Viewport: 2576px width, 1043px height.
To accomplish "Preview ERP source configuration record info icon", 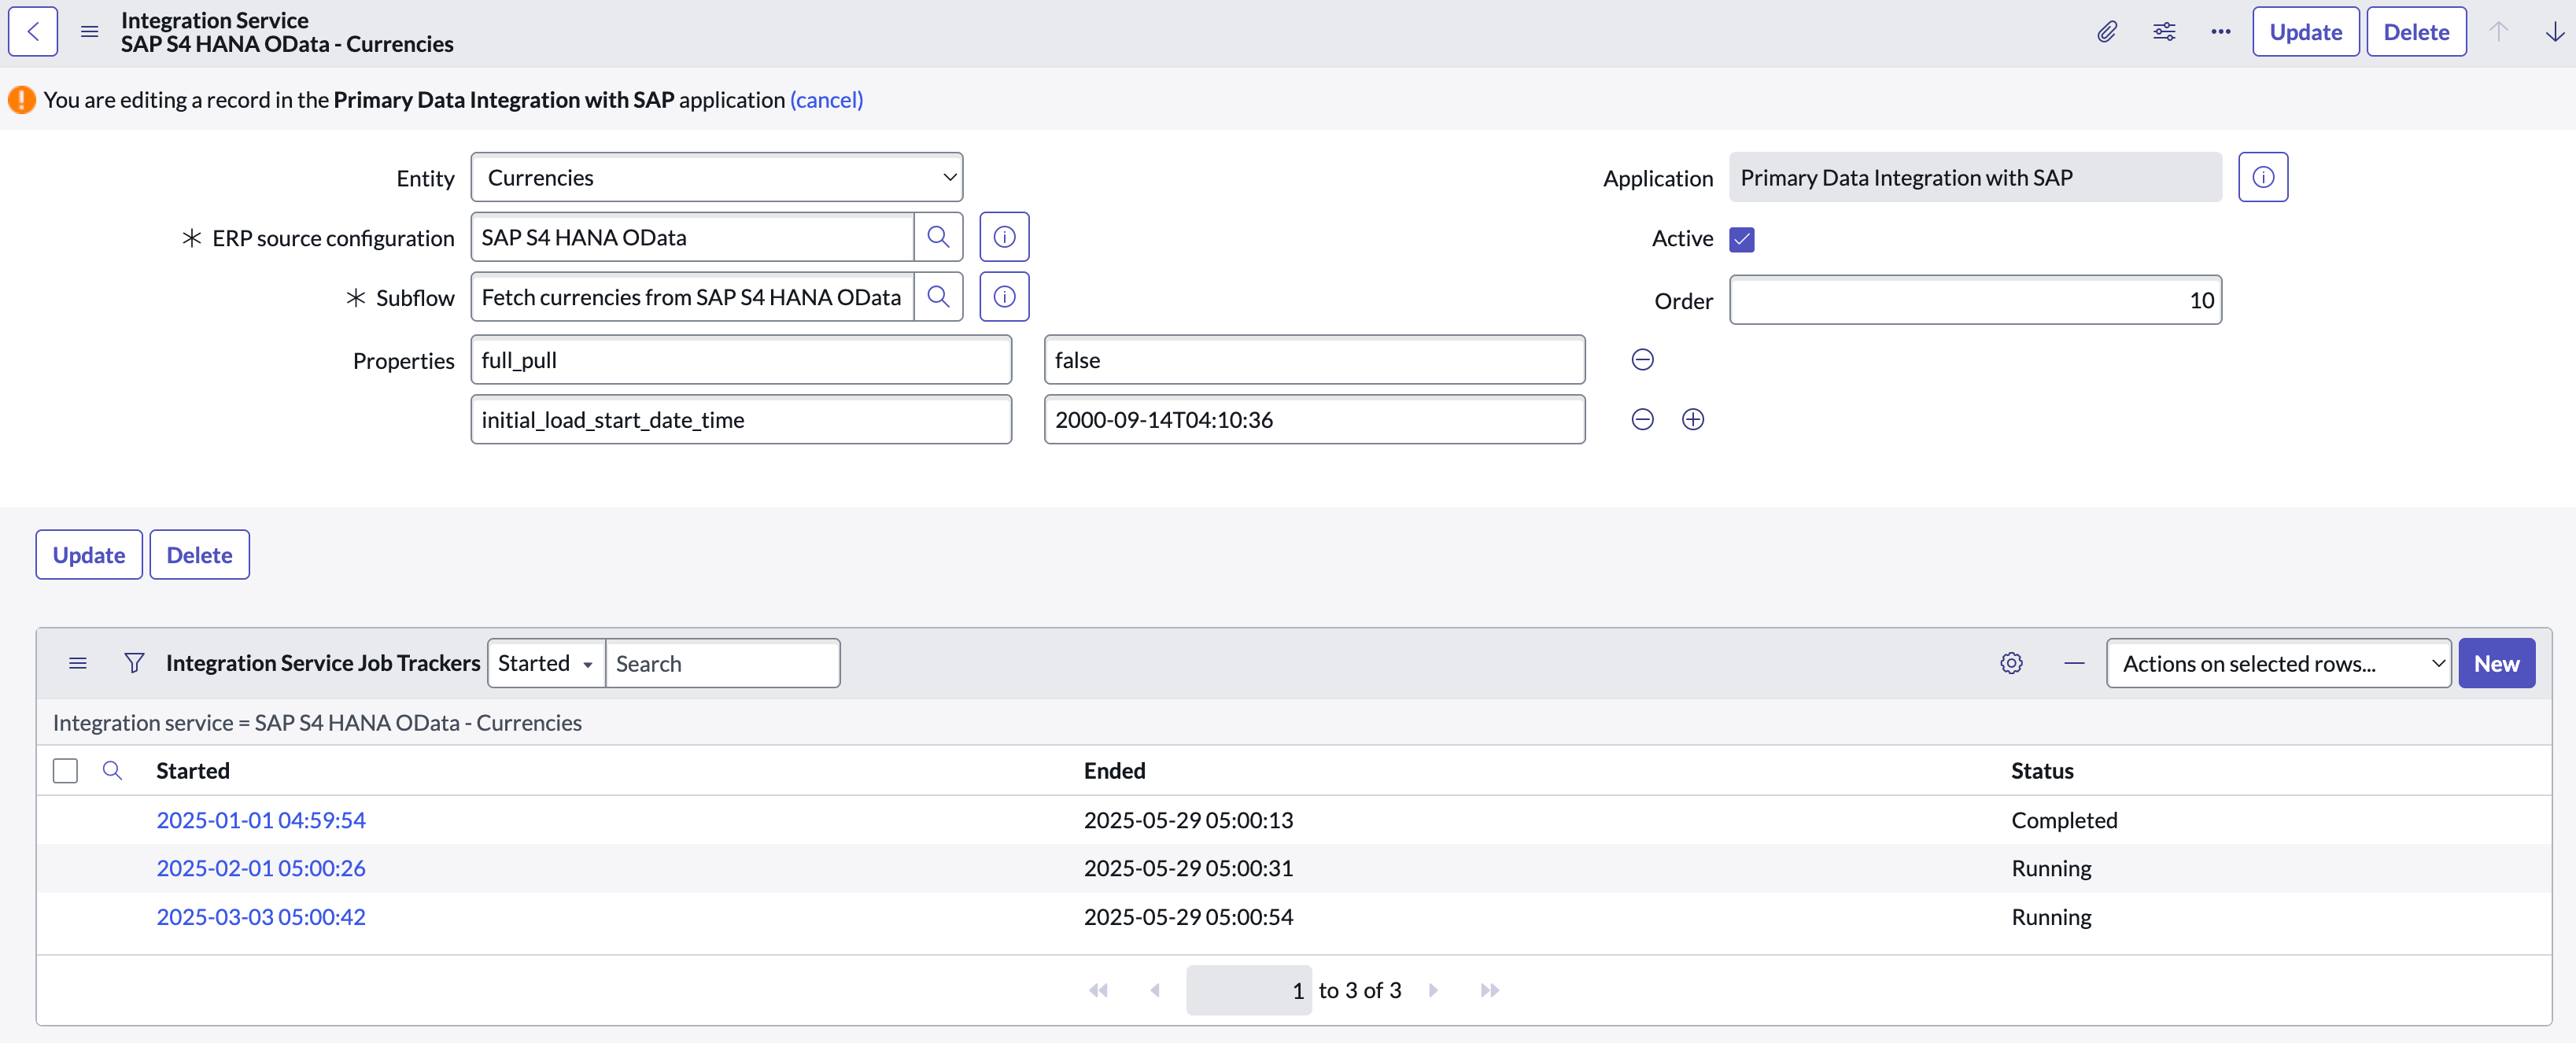I will (x=1004, y=237).
